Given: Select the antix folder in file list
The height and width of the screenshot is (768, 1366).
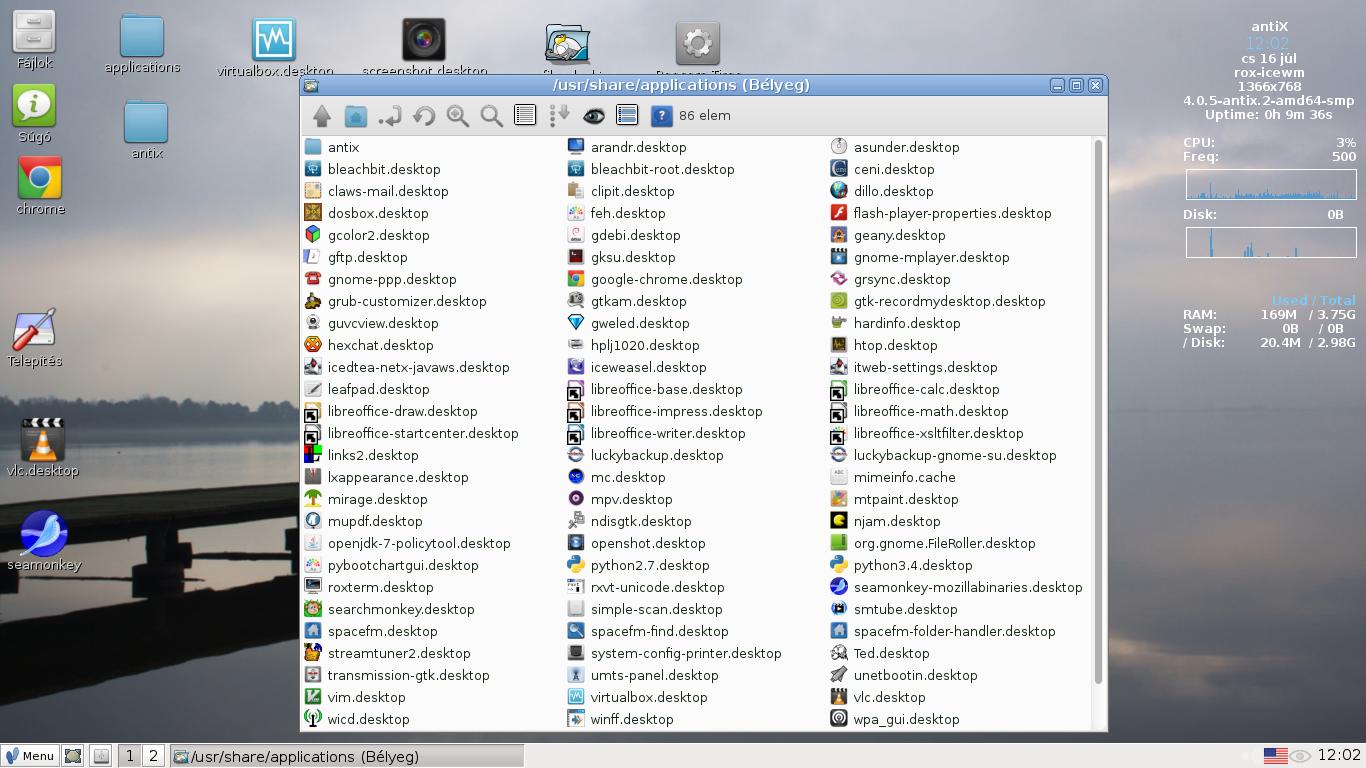Looking at the screenshot, I should (x=332, y=147).
